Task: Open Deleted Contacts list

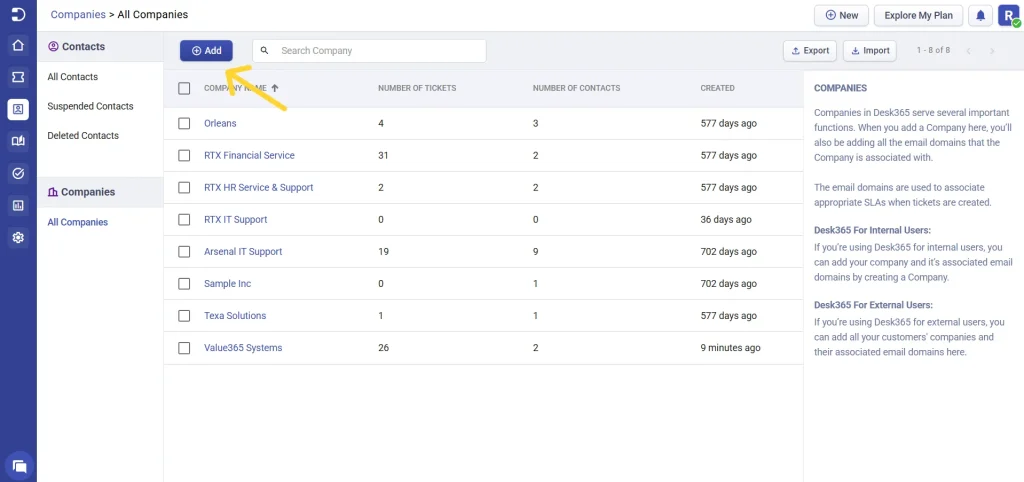Action: tap(83, 135)
